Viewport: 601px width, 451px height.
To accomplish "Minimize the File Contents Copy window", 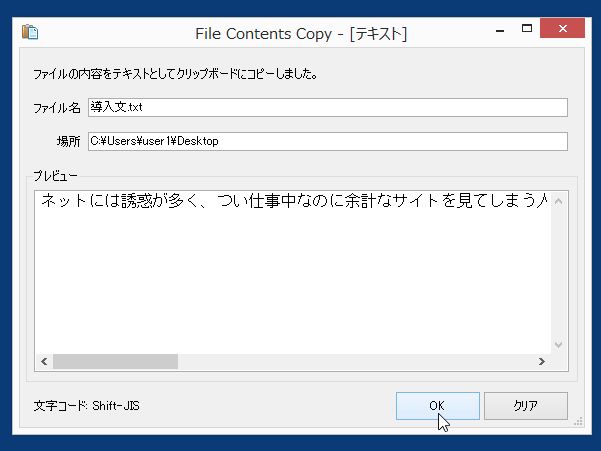I will tap(500, 31).
